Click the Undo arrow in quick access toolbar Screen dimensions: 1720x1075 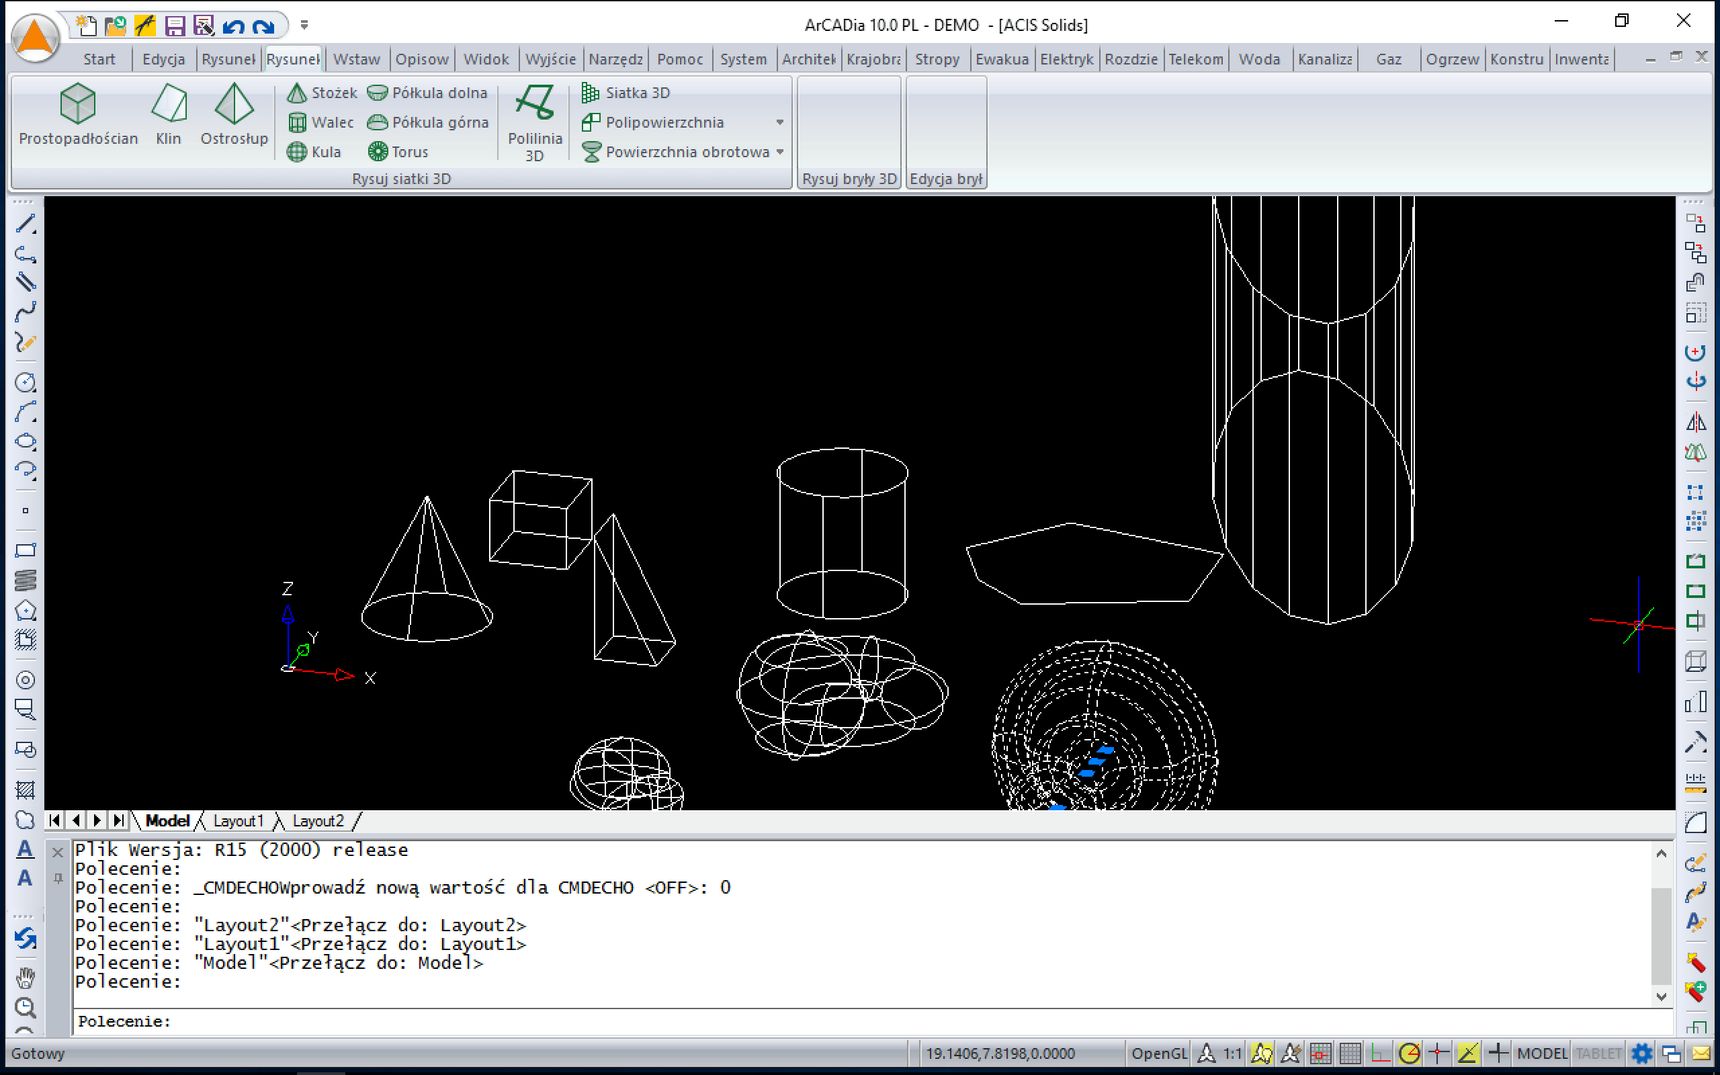click(234, 25)
